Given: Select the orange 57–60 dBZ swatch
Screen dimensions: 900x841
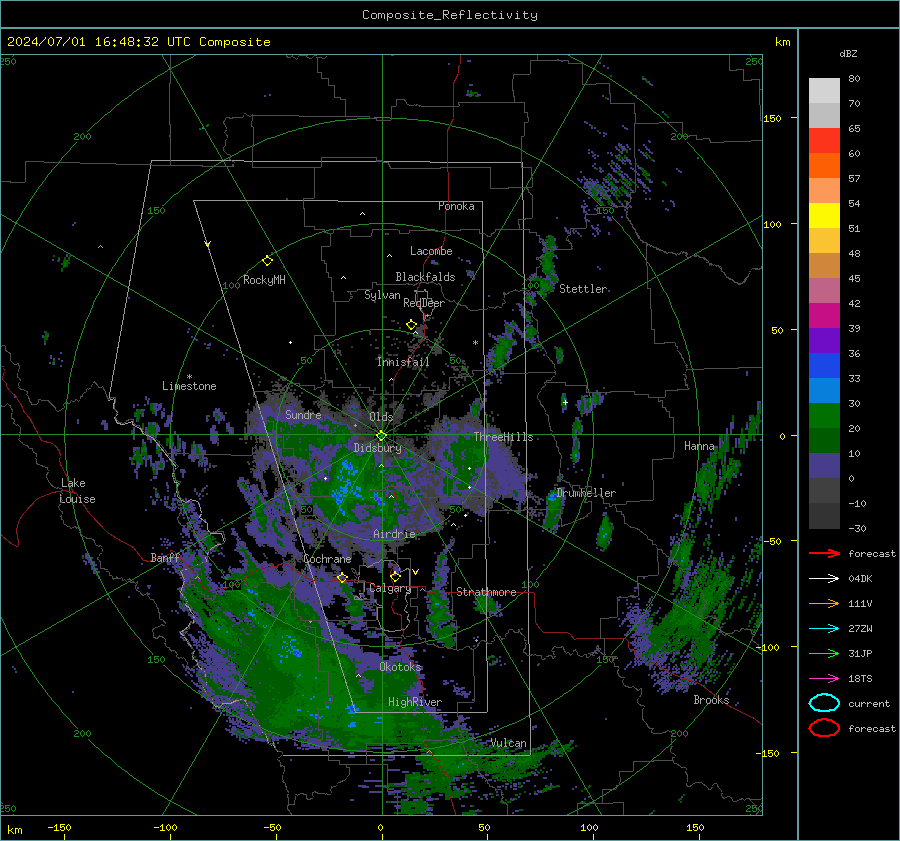Looking at the screenshot, I should (x=824, y=166).
